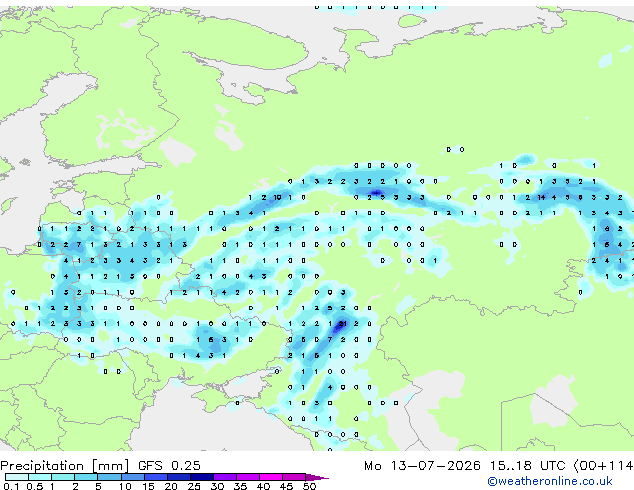Click the 25–30 mm navy legend swatch
The height and width of the screenshot is (490, 634).
[x=201, y=477]
